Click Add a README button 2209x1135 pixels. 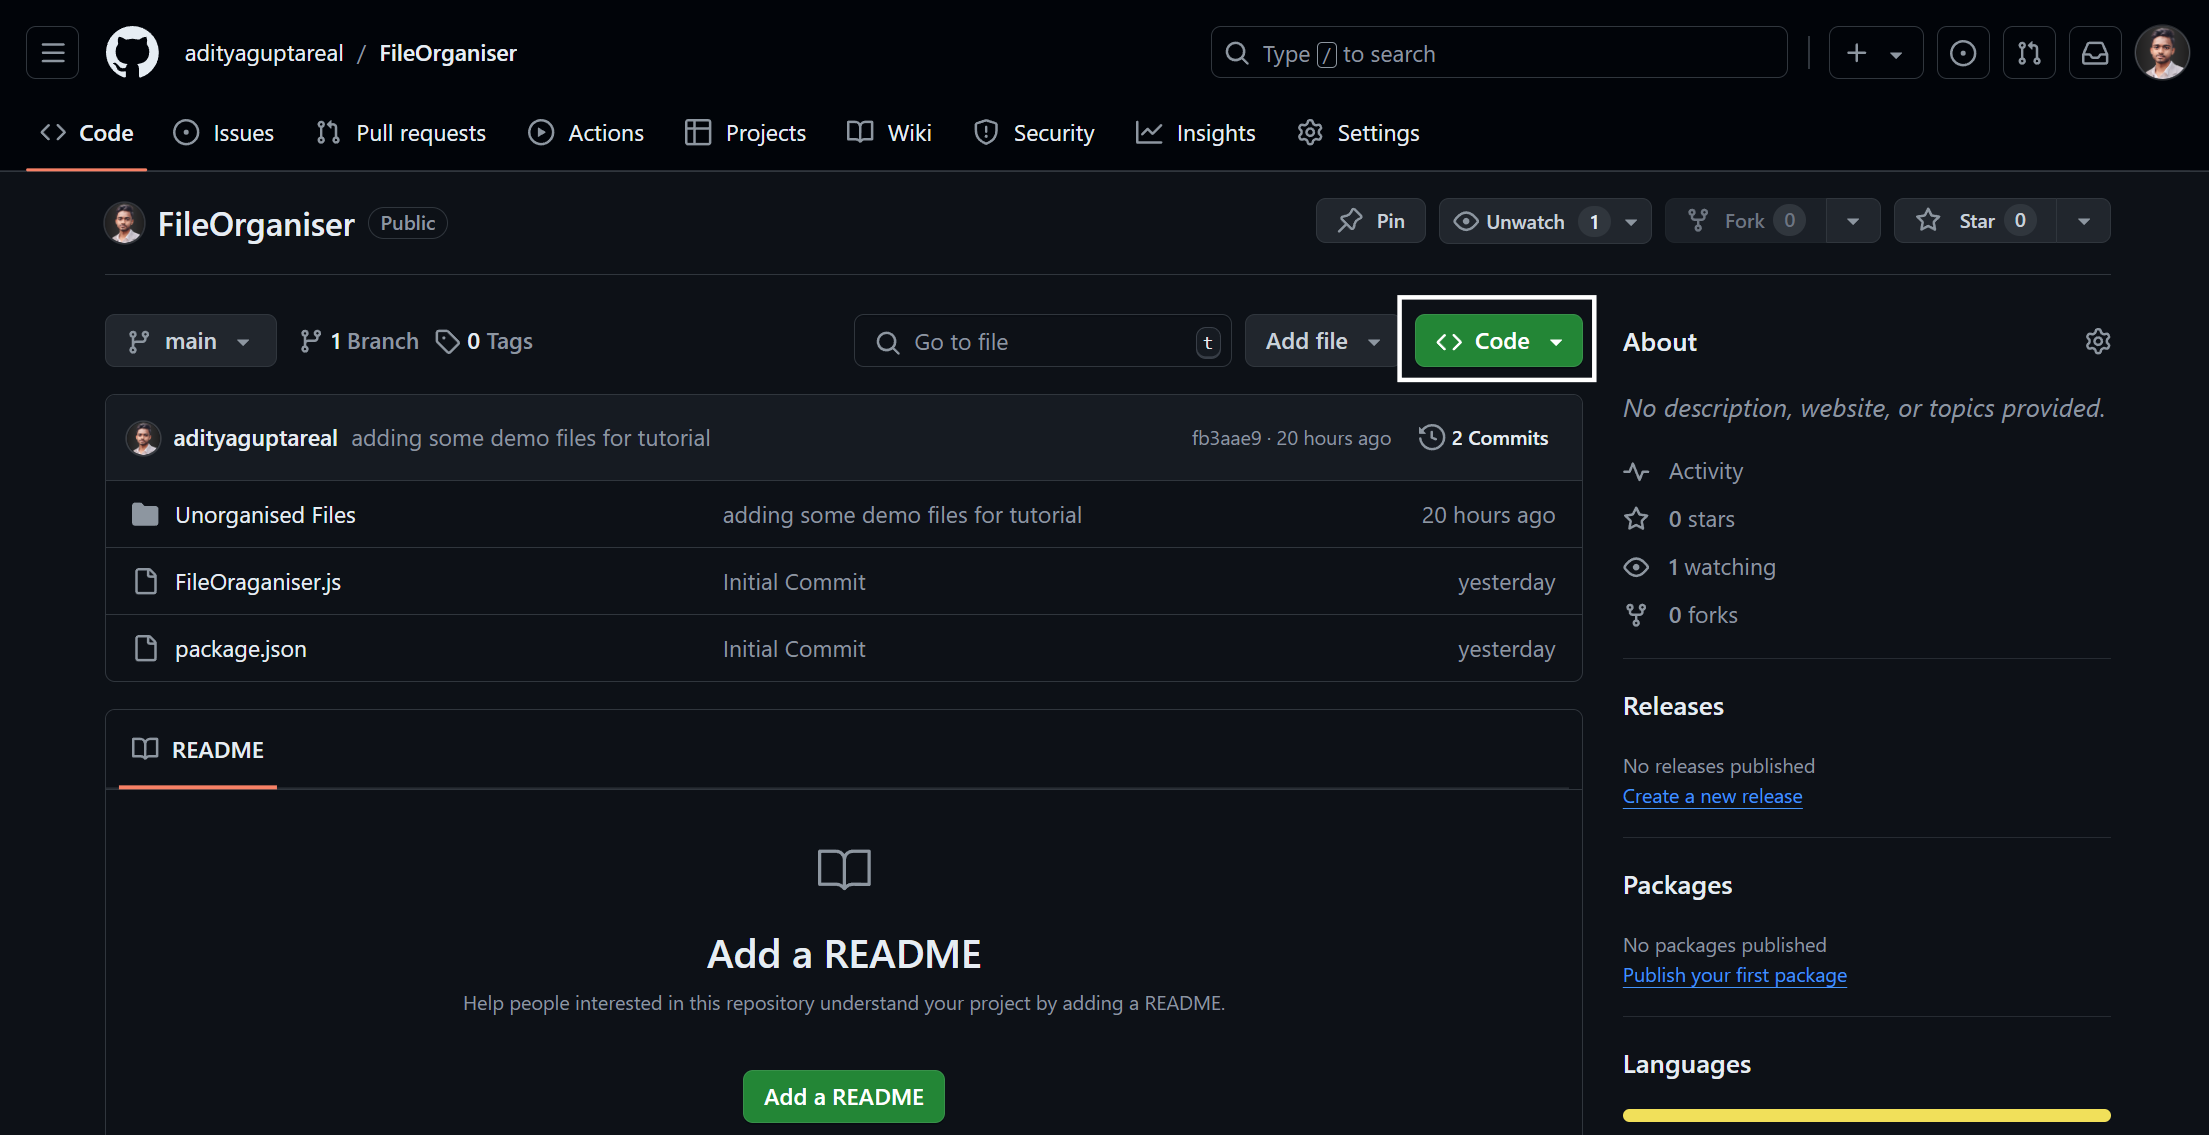844,1096
